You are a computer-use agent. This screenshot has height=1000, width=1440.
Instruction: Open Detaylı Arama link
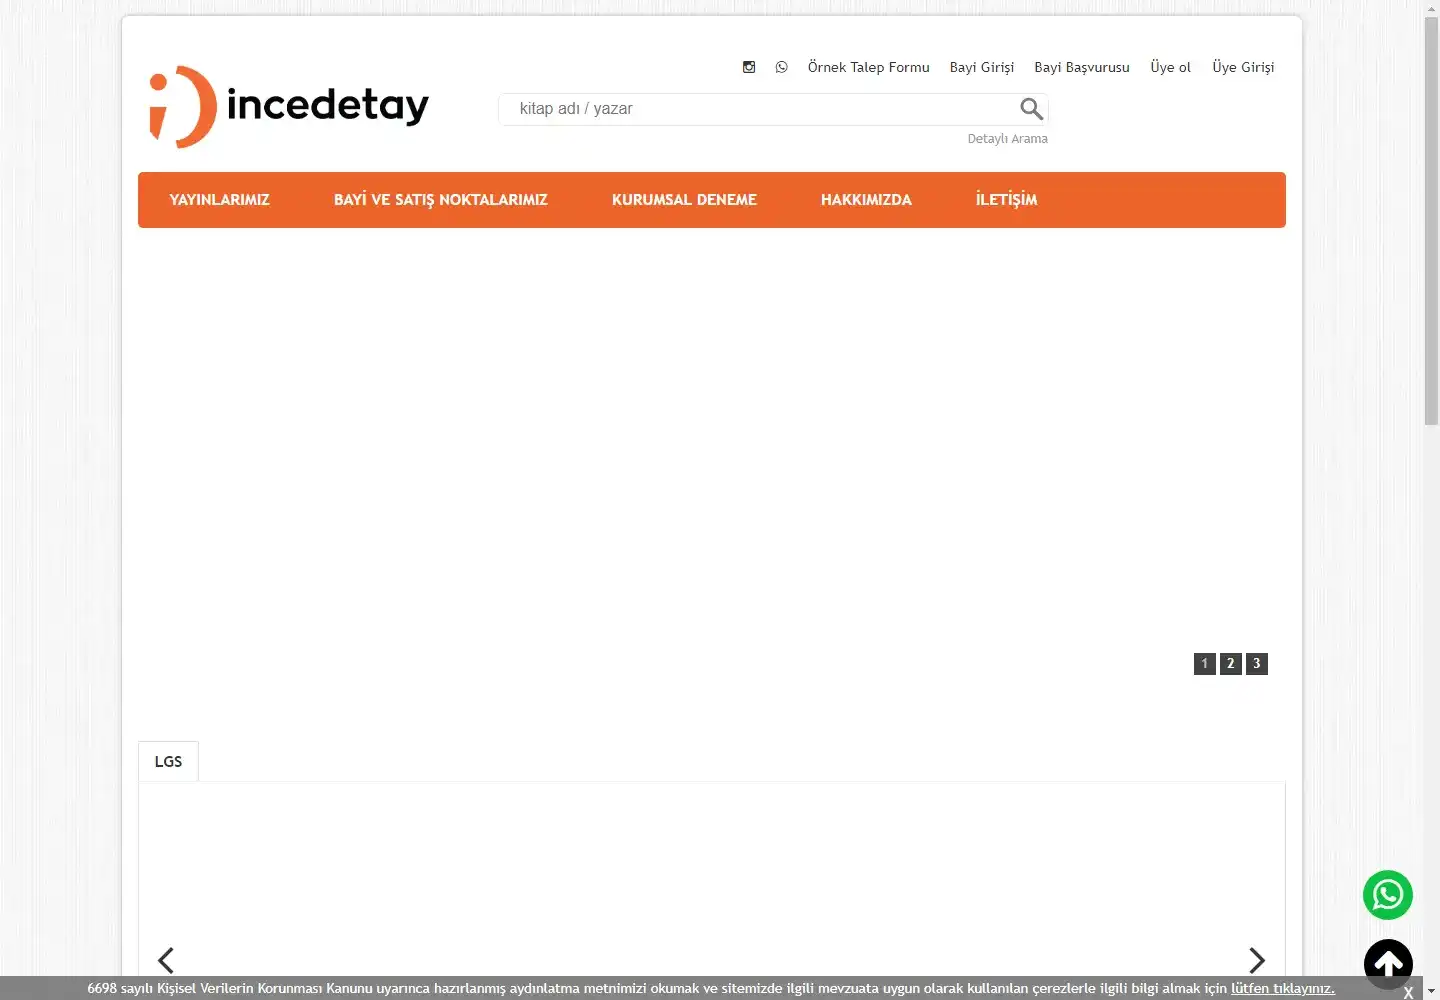tap(1008, 139)
